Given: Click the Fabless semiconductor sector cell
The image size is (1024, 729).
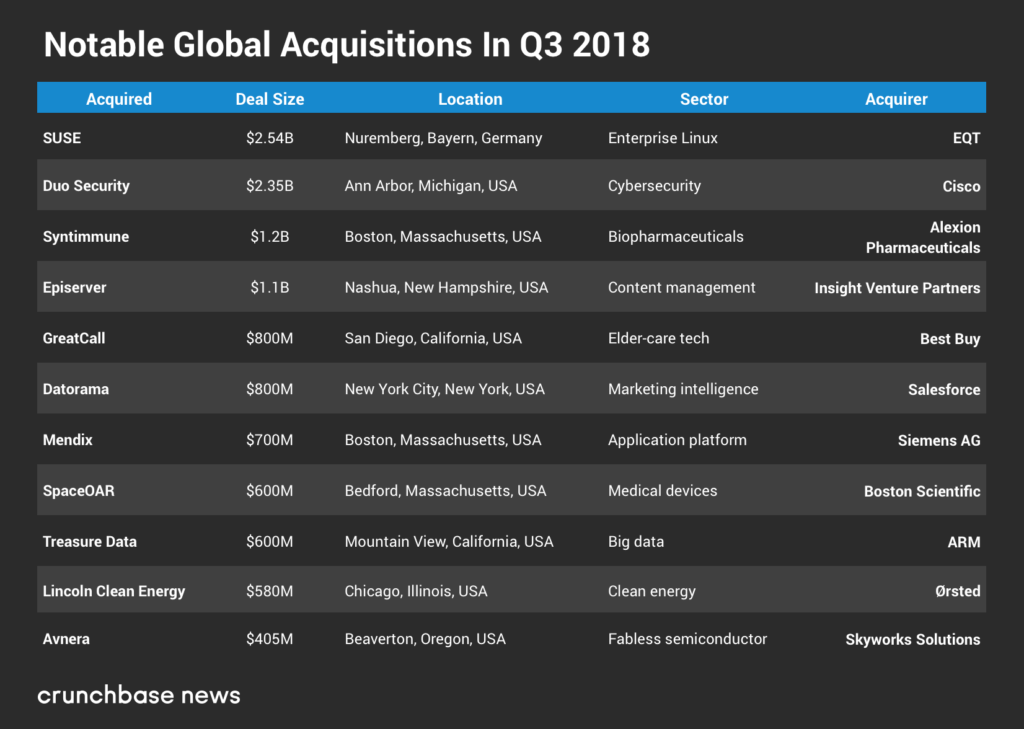Looking at the screenshot, I should coord(687,639).
